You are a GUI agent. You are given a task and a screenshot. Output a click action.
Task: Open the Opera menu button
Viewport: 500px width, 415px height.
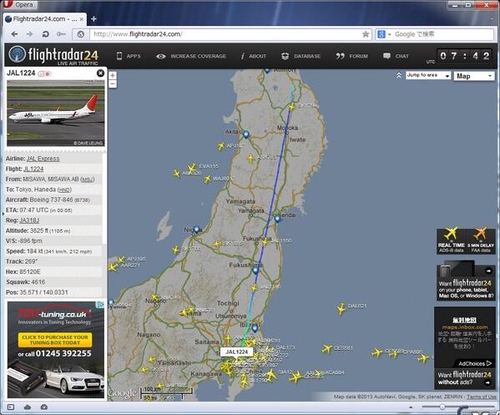[x=19, y=5]
